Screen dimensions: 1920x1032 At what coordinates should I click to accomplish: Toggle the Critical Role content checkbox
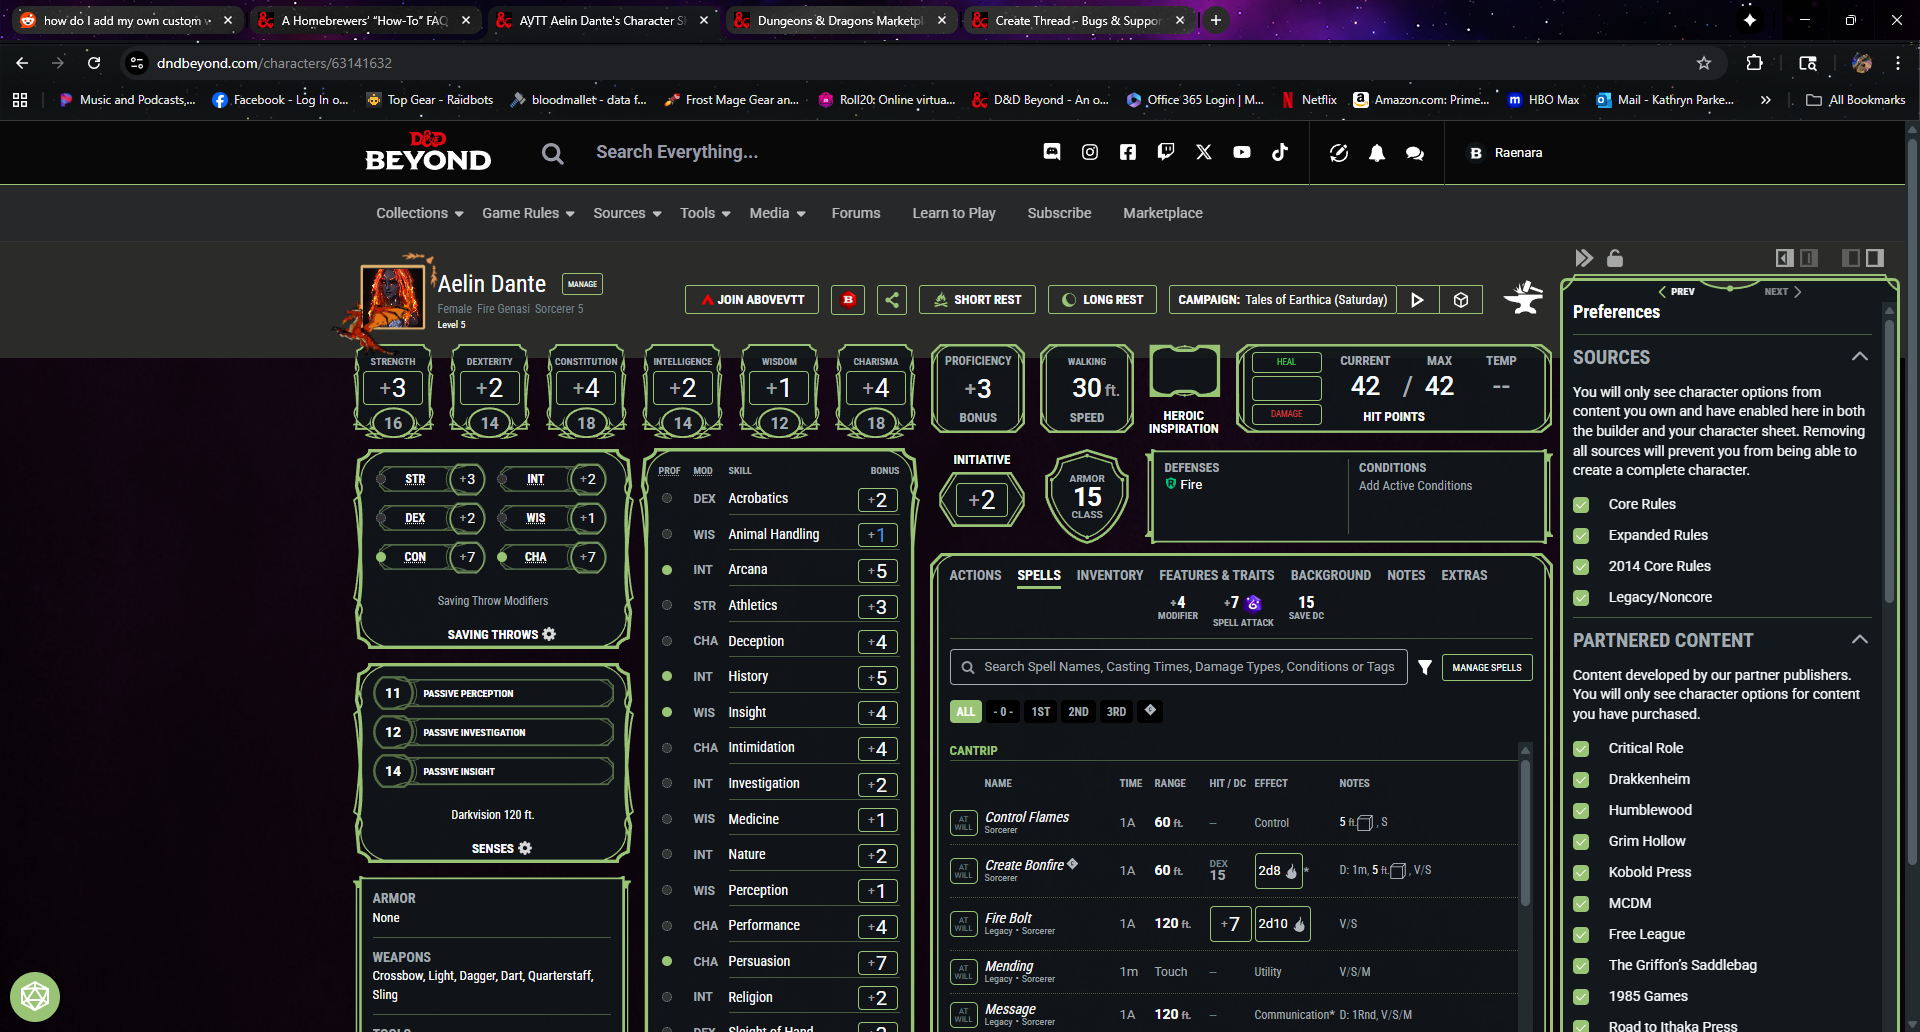pyautogui.click(x=1581, y=749)
